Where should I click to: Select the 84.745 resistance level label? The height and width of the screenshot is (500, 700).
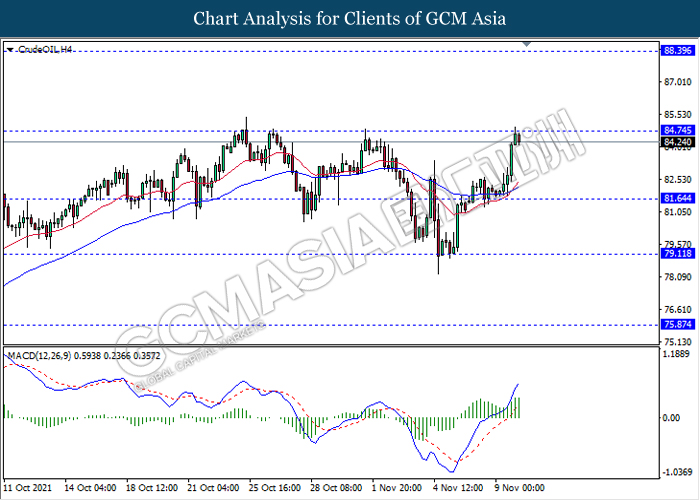click(677, 130)
